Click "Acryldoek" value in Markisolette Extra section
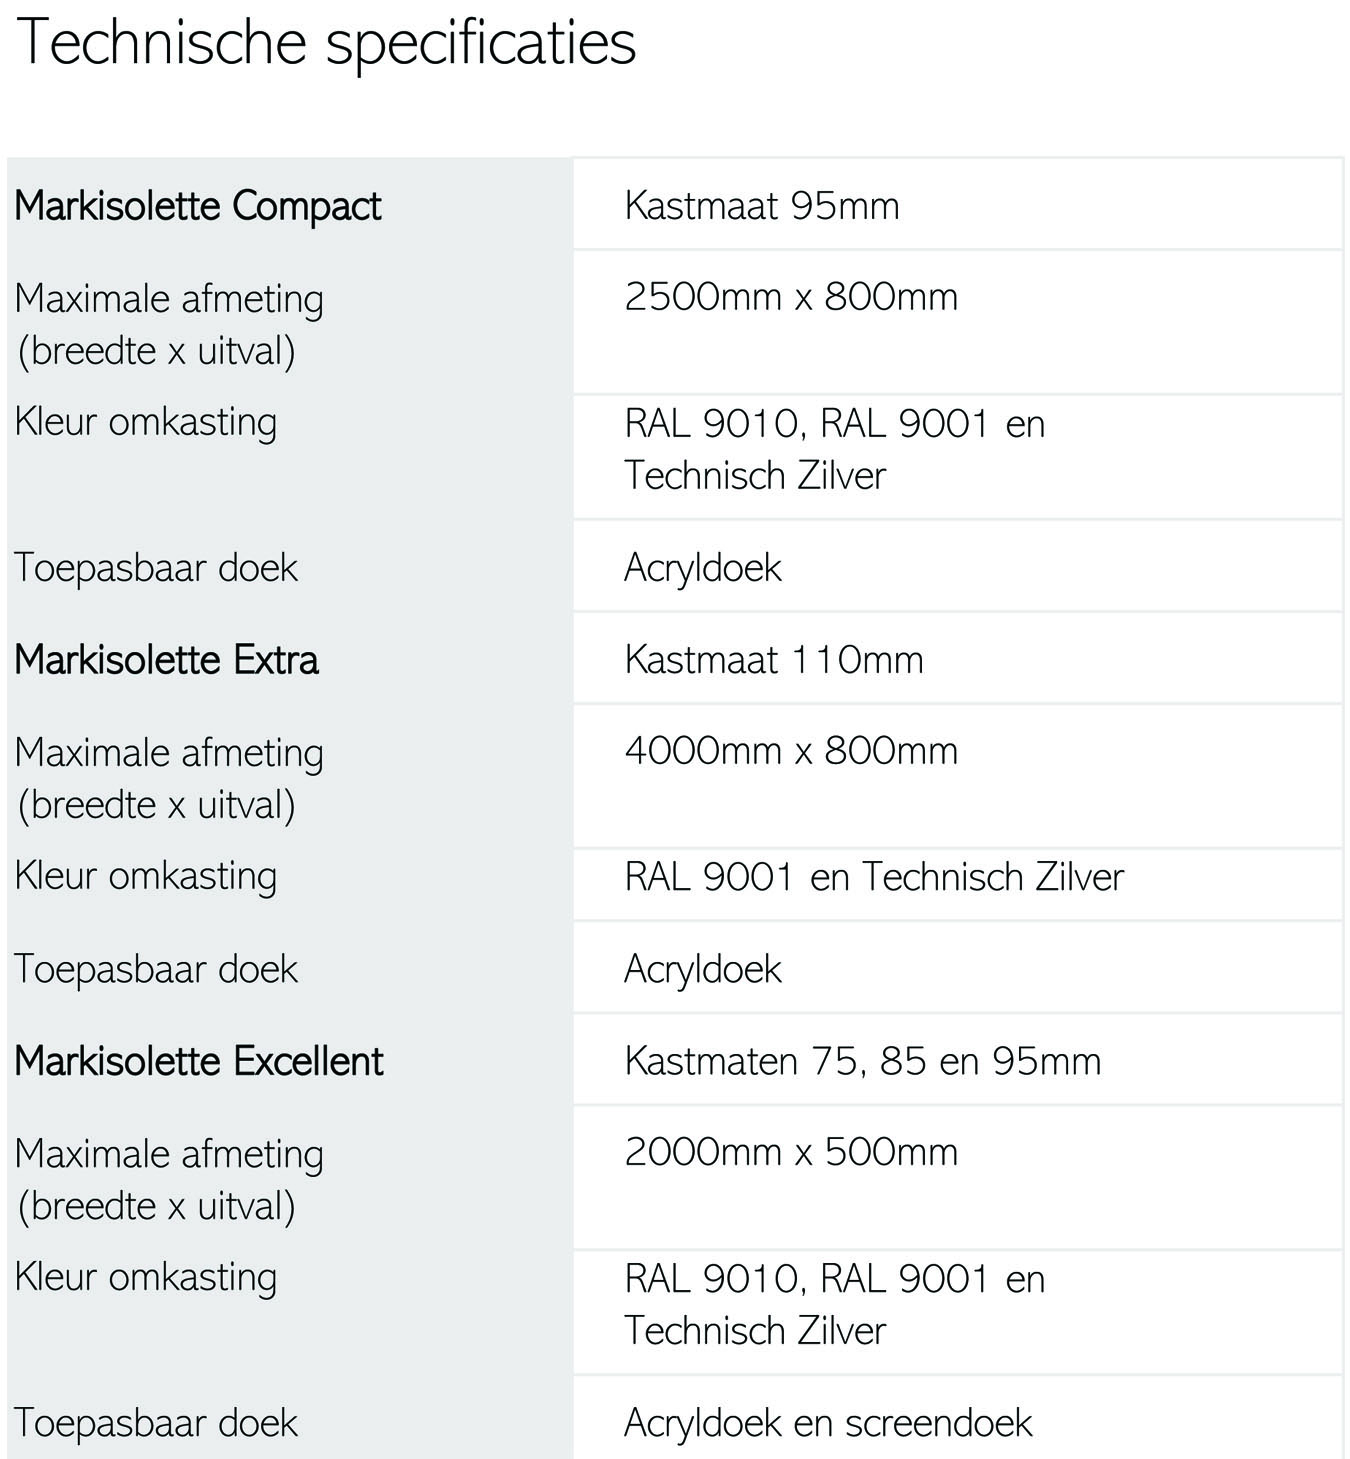Screen dimensions: 1350x1459 point(702,969)
